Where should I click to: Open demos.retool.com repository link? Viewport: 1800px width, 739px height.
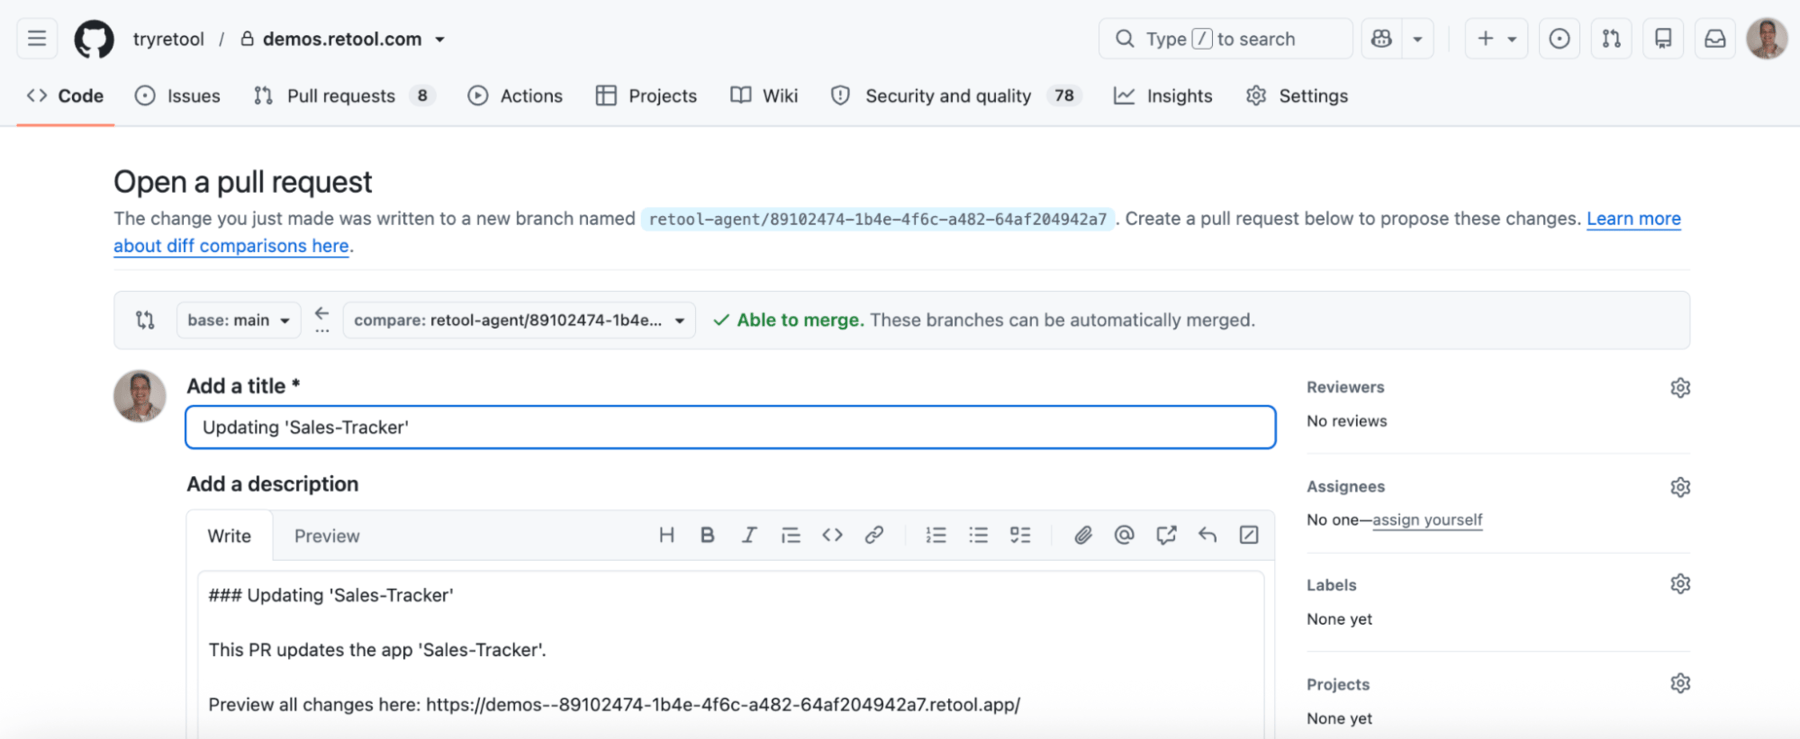click(x=342, y=39)
